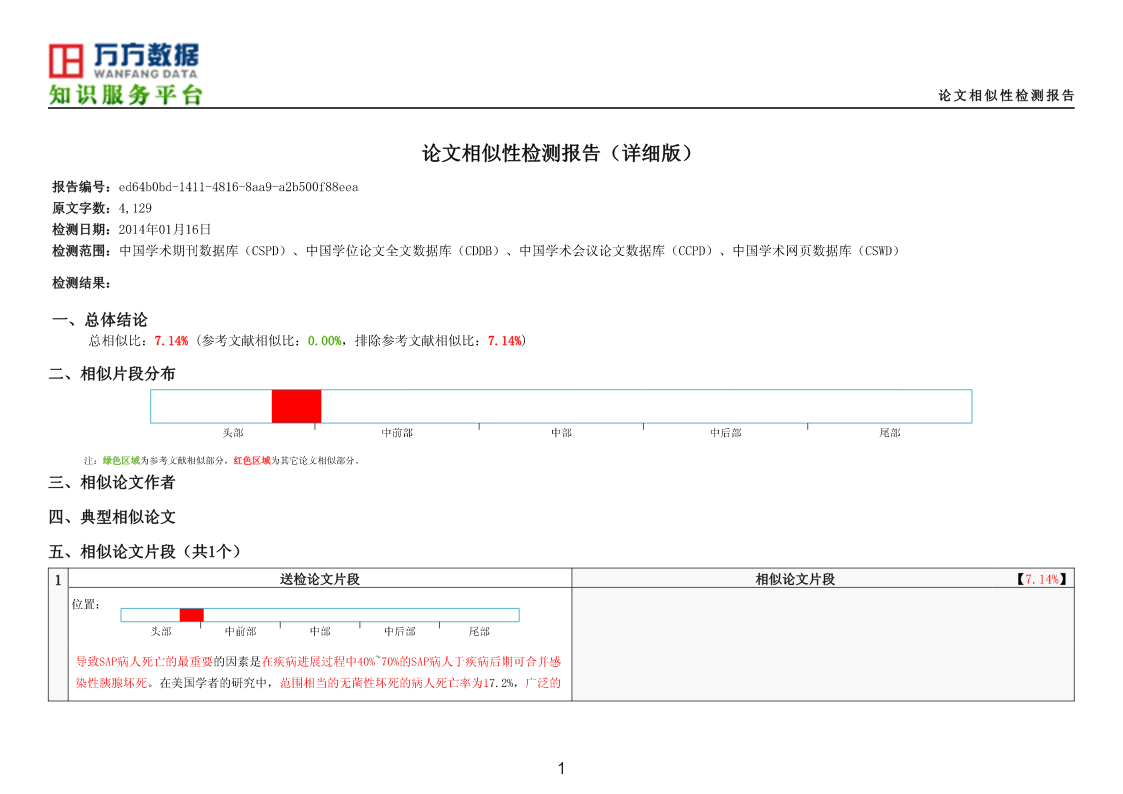The image size is (1123, 794).
Task: Click the 中国学术网页数据库（CSWD） text
Action: [818, 251]
